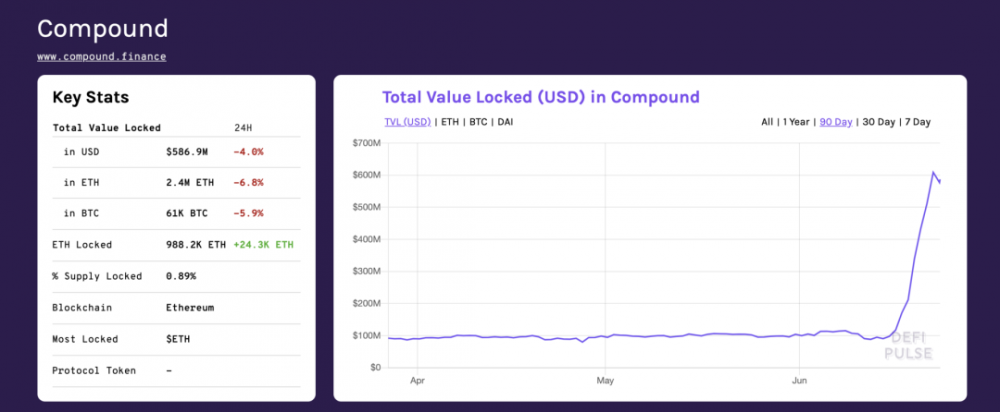Click the $ETH Most Locked value
This screenshot has height=412, width=1000.
178,339
